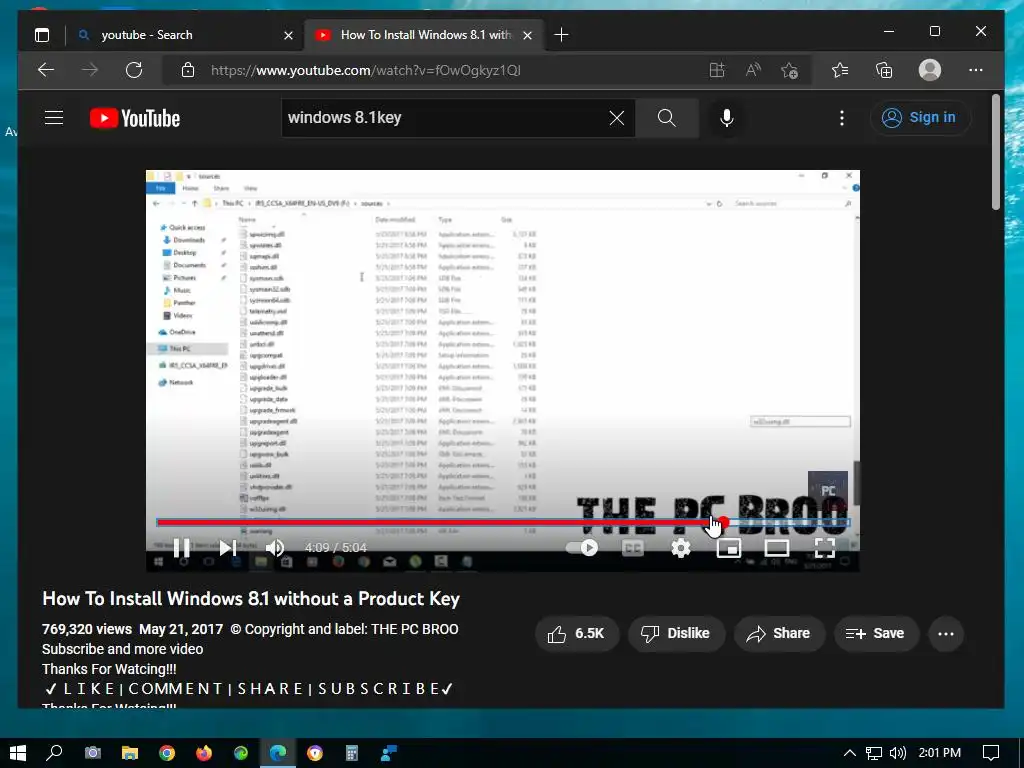
Task: Go back to the previous page
Action: pyautogui.click(x=46, y=70)
